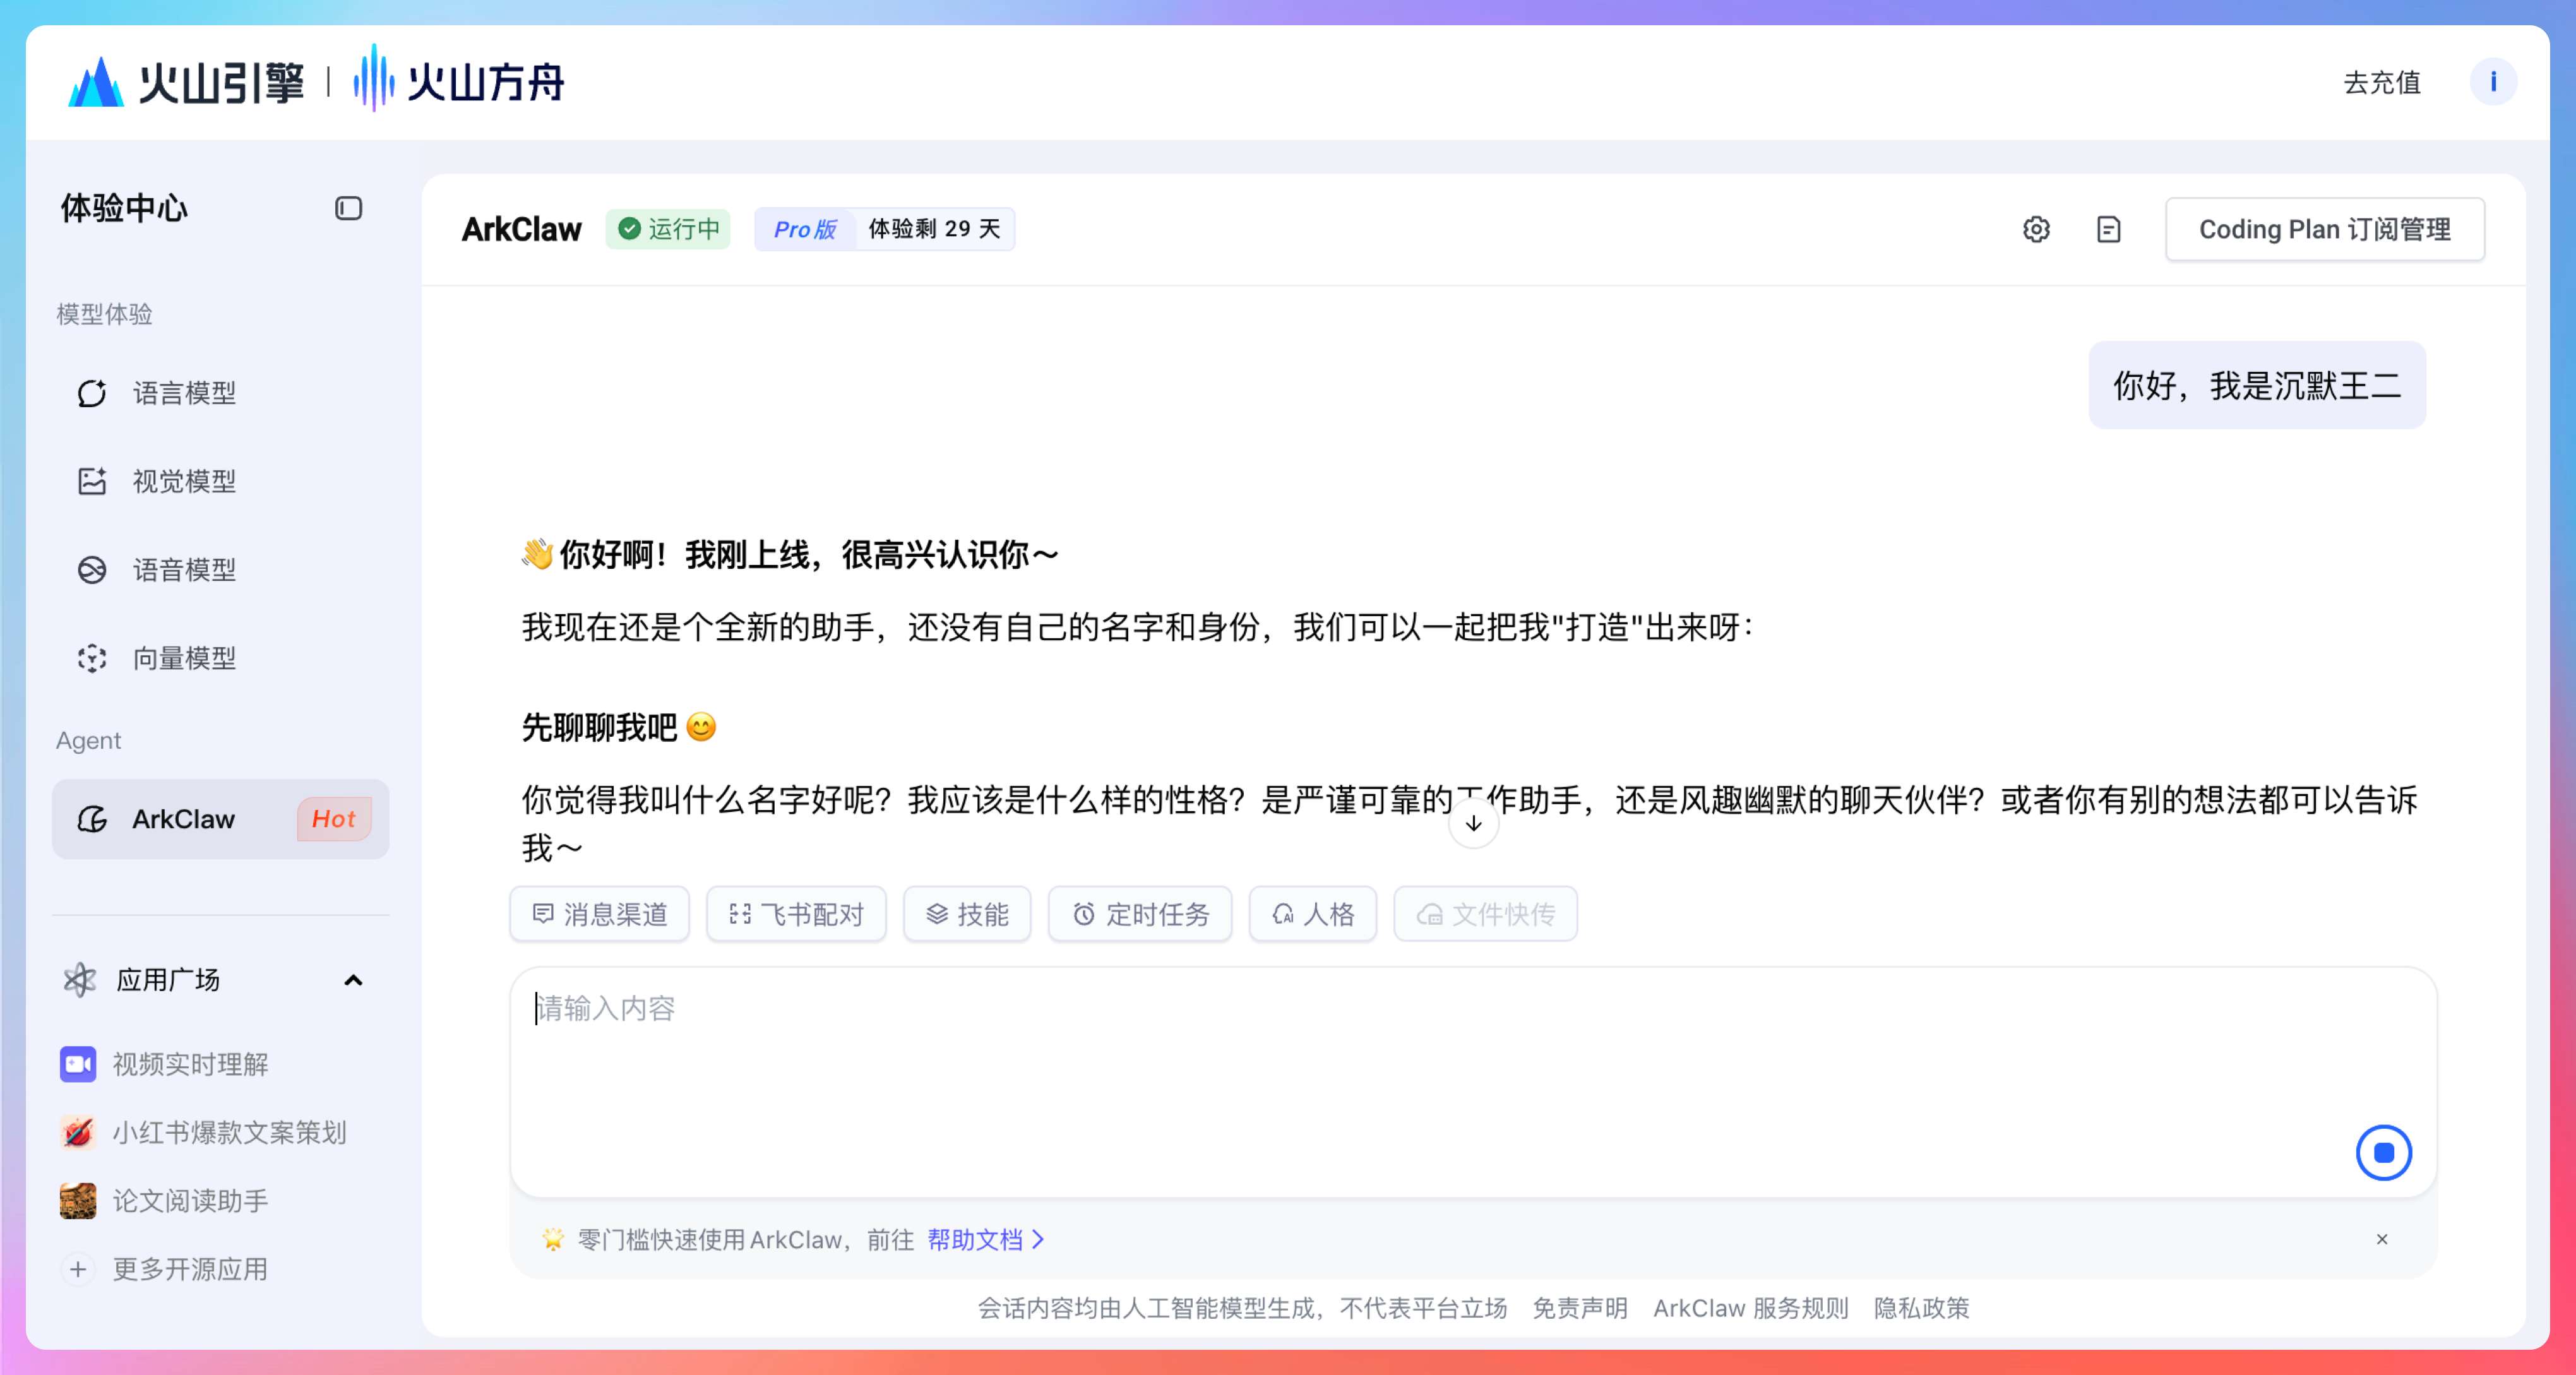Open the 定时任务 option
Image resolution: width=2576 pixels, height=1375 pixels.
click(x=1140, y=914)
